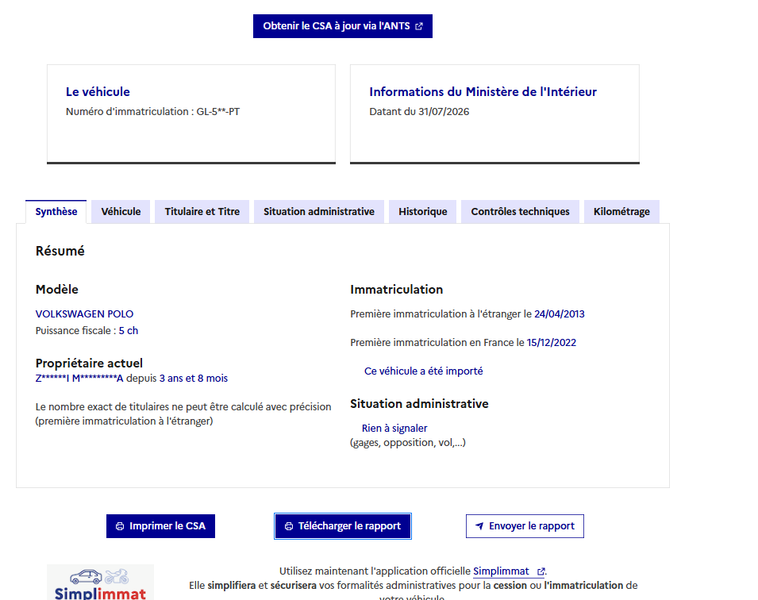Switch to the Véhicule tab
The image size is (758, 600).
(x=121, y=212)
